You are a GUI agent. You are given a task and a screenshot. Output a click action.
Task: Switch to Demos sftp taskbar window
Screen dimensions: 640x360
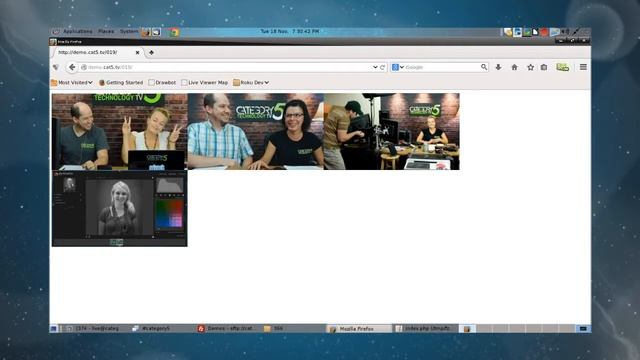[x=228, y=328]
